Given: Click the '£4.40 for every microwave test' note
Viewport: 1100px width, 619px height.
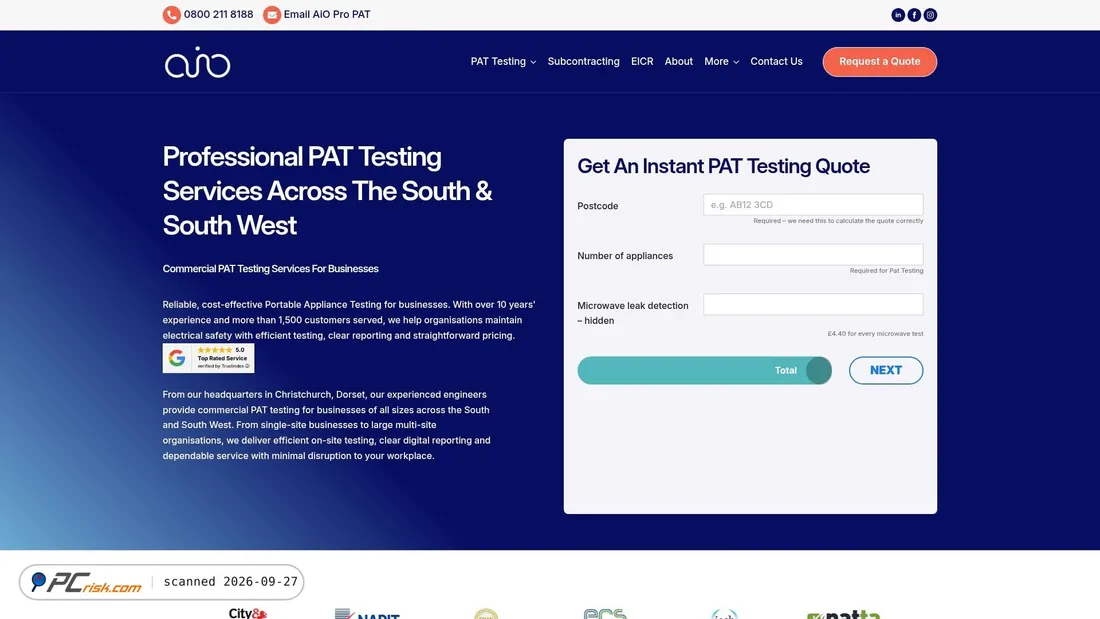Looking at the screenshot, I should 875,333.
